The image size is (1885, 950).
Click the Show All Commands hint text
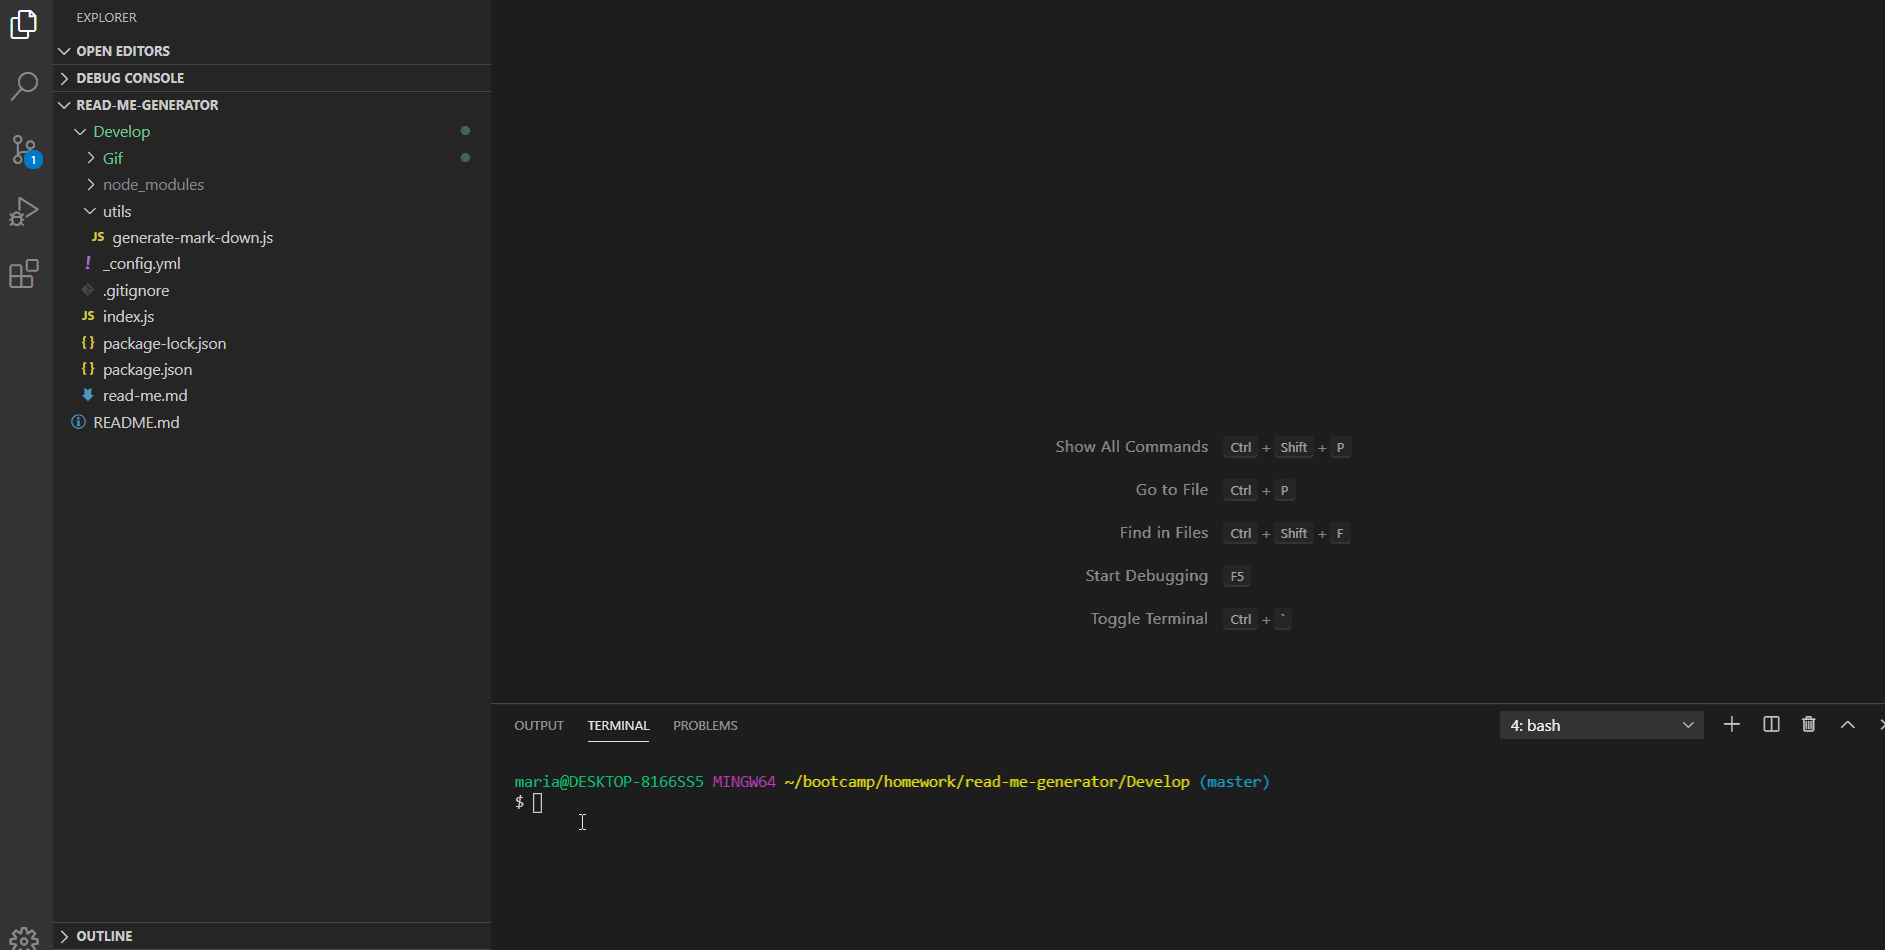pyautogui.click(x=1131, y=447)
